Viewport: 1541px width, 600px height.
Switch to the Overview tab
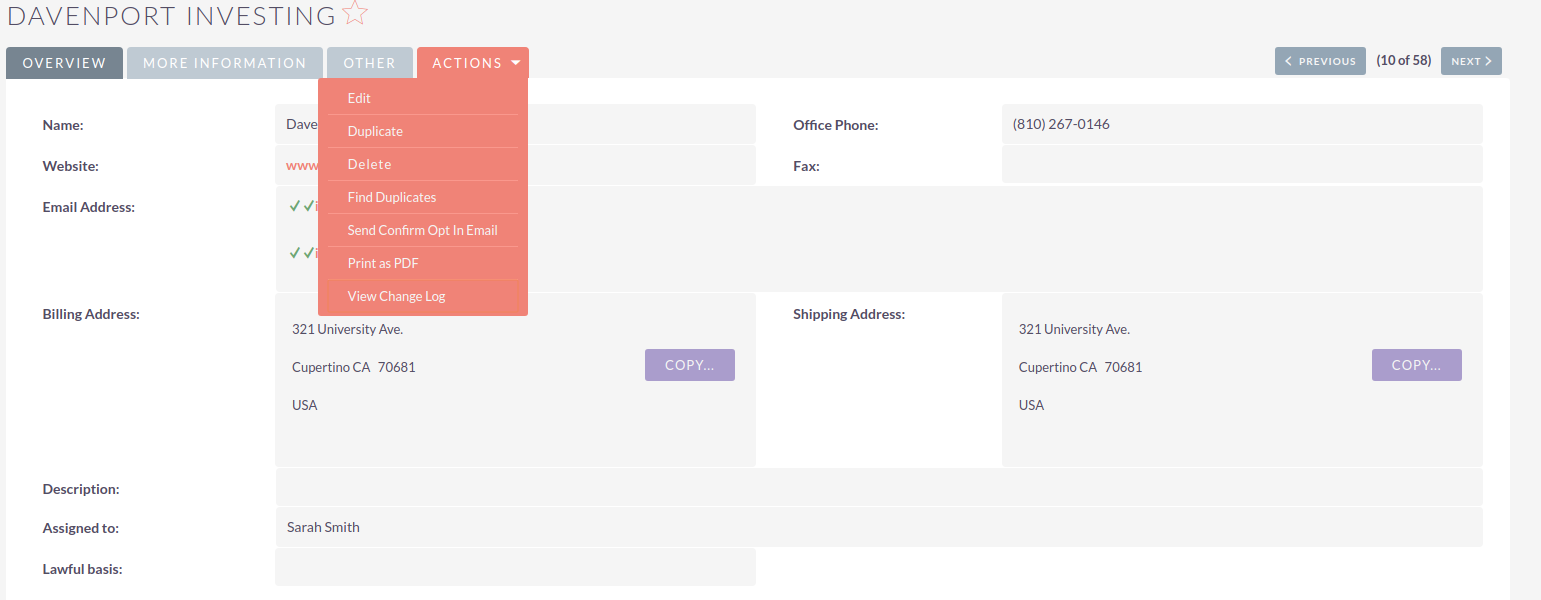[64, 63]
